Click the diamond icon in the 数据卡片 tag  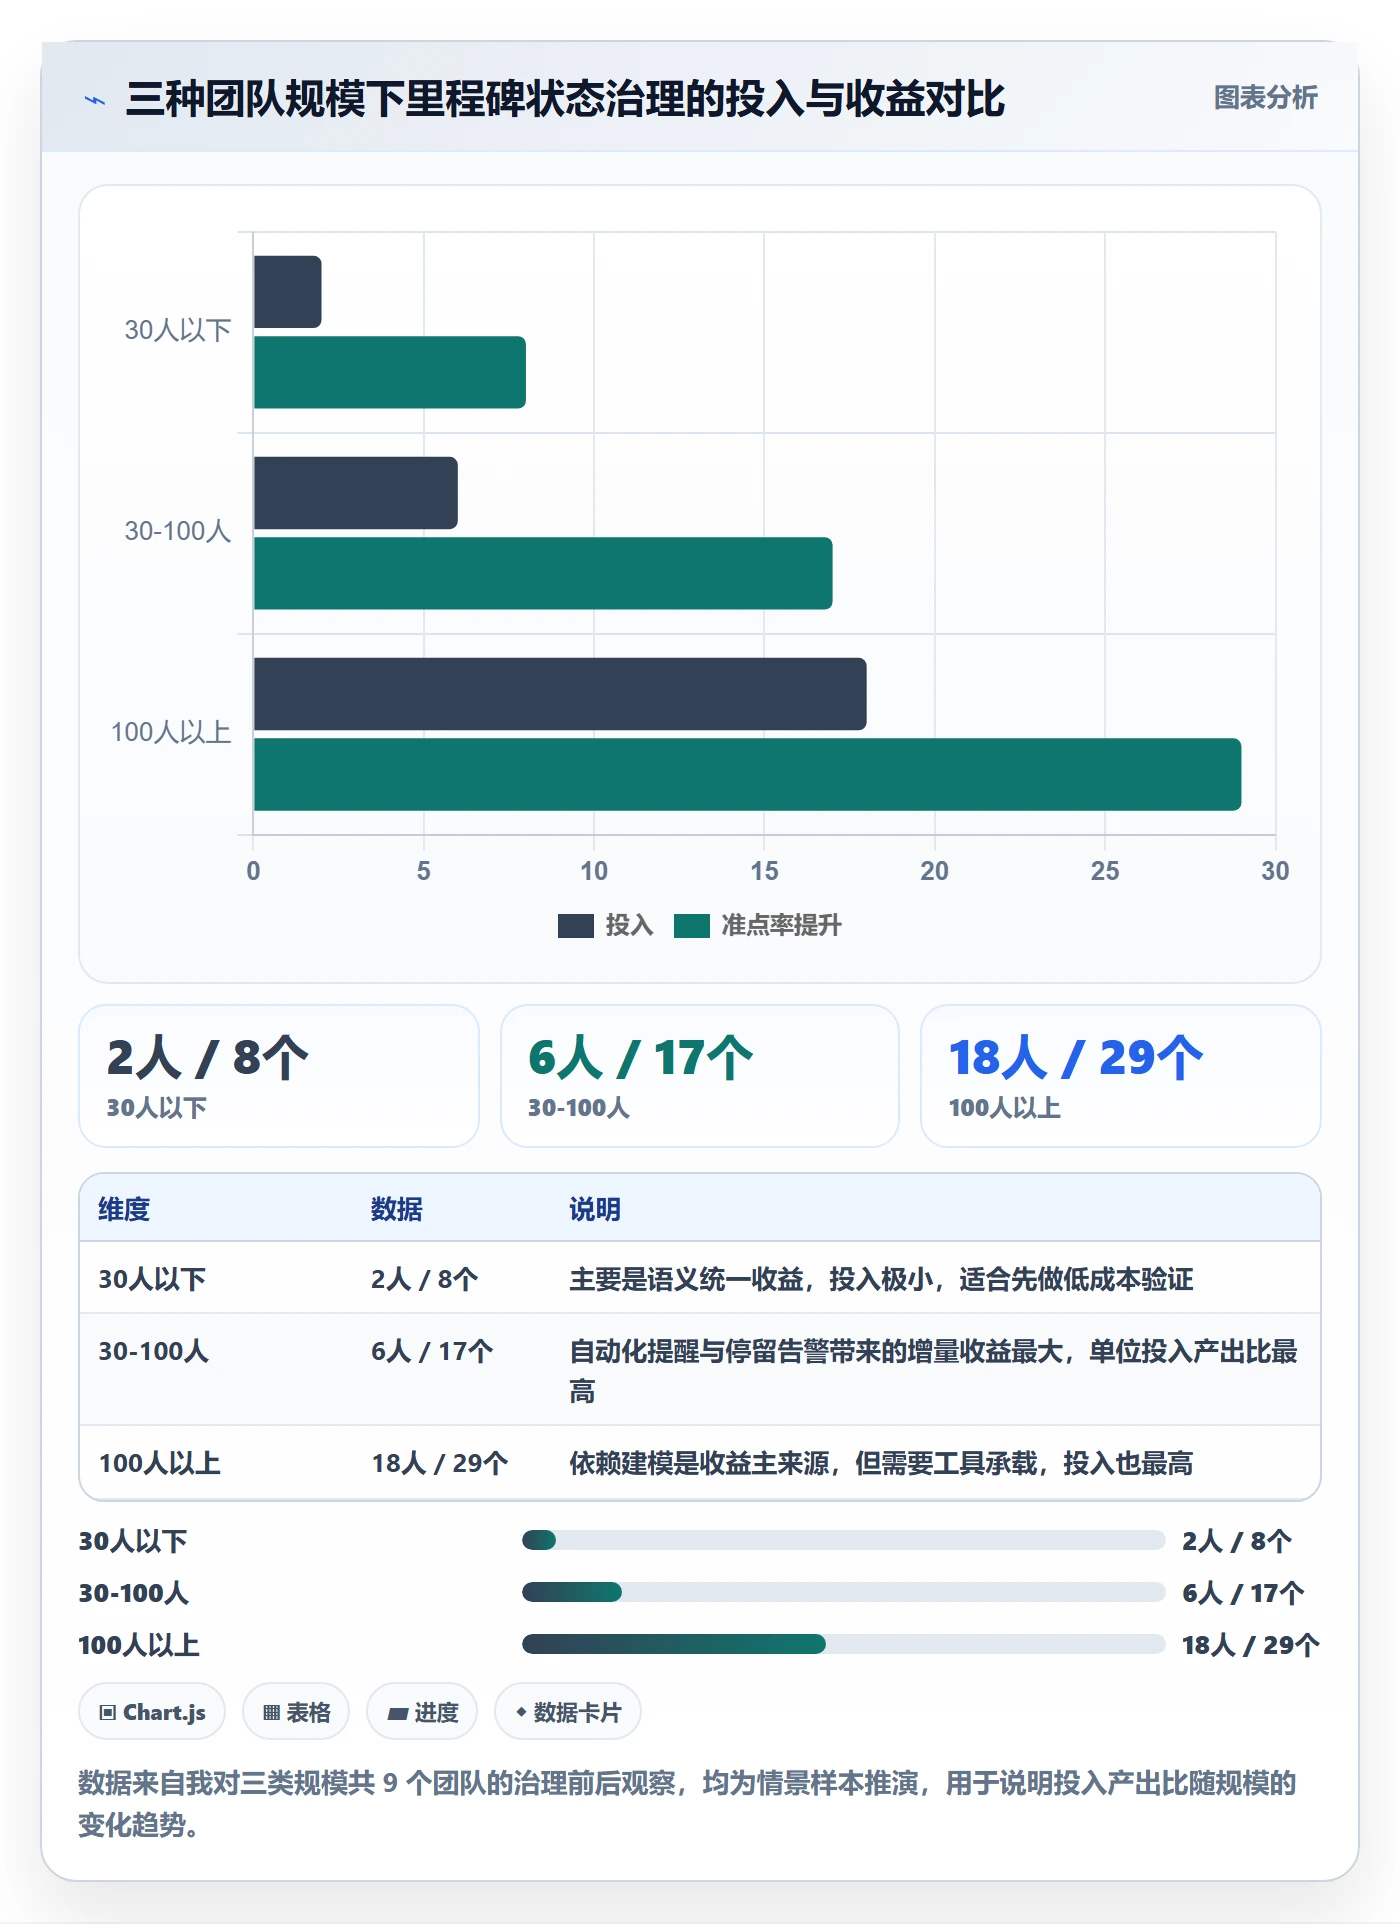point(521,1712)
